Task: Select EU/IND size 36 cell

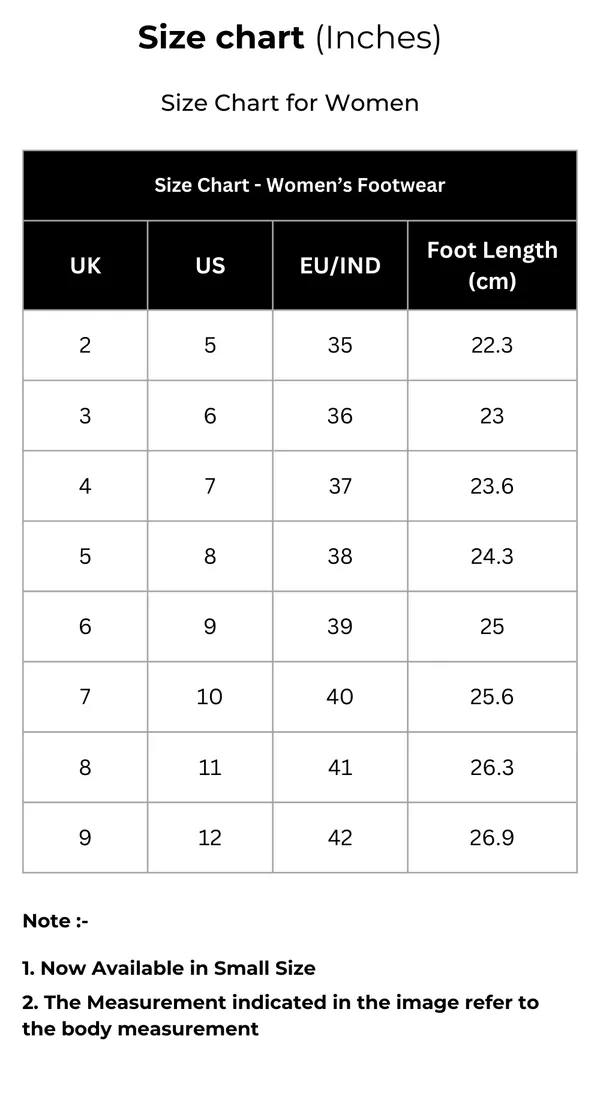Action: (340, 416)
